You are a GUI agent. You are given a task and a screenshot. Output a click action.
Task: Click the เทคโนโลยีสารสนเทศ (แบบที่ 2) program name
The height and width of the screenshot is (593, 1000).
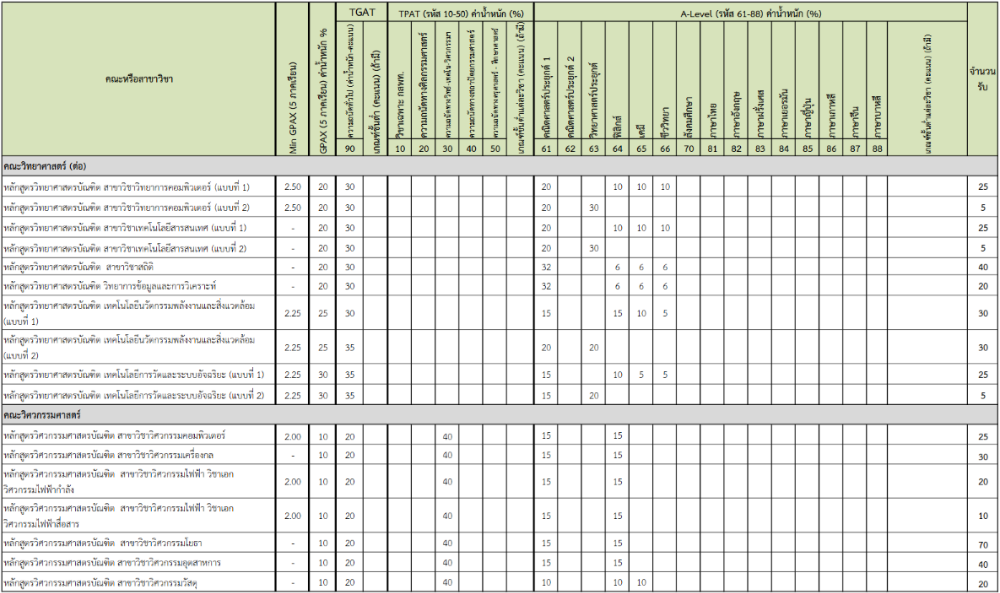(125, 247)
